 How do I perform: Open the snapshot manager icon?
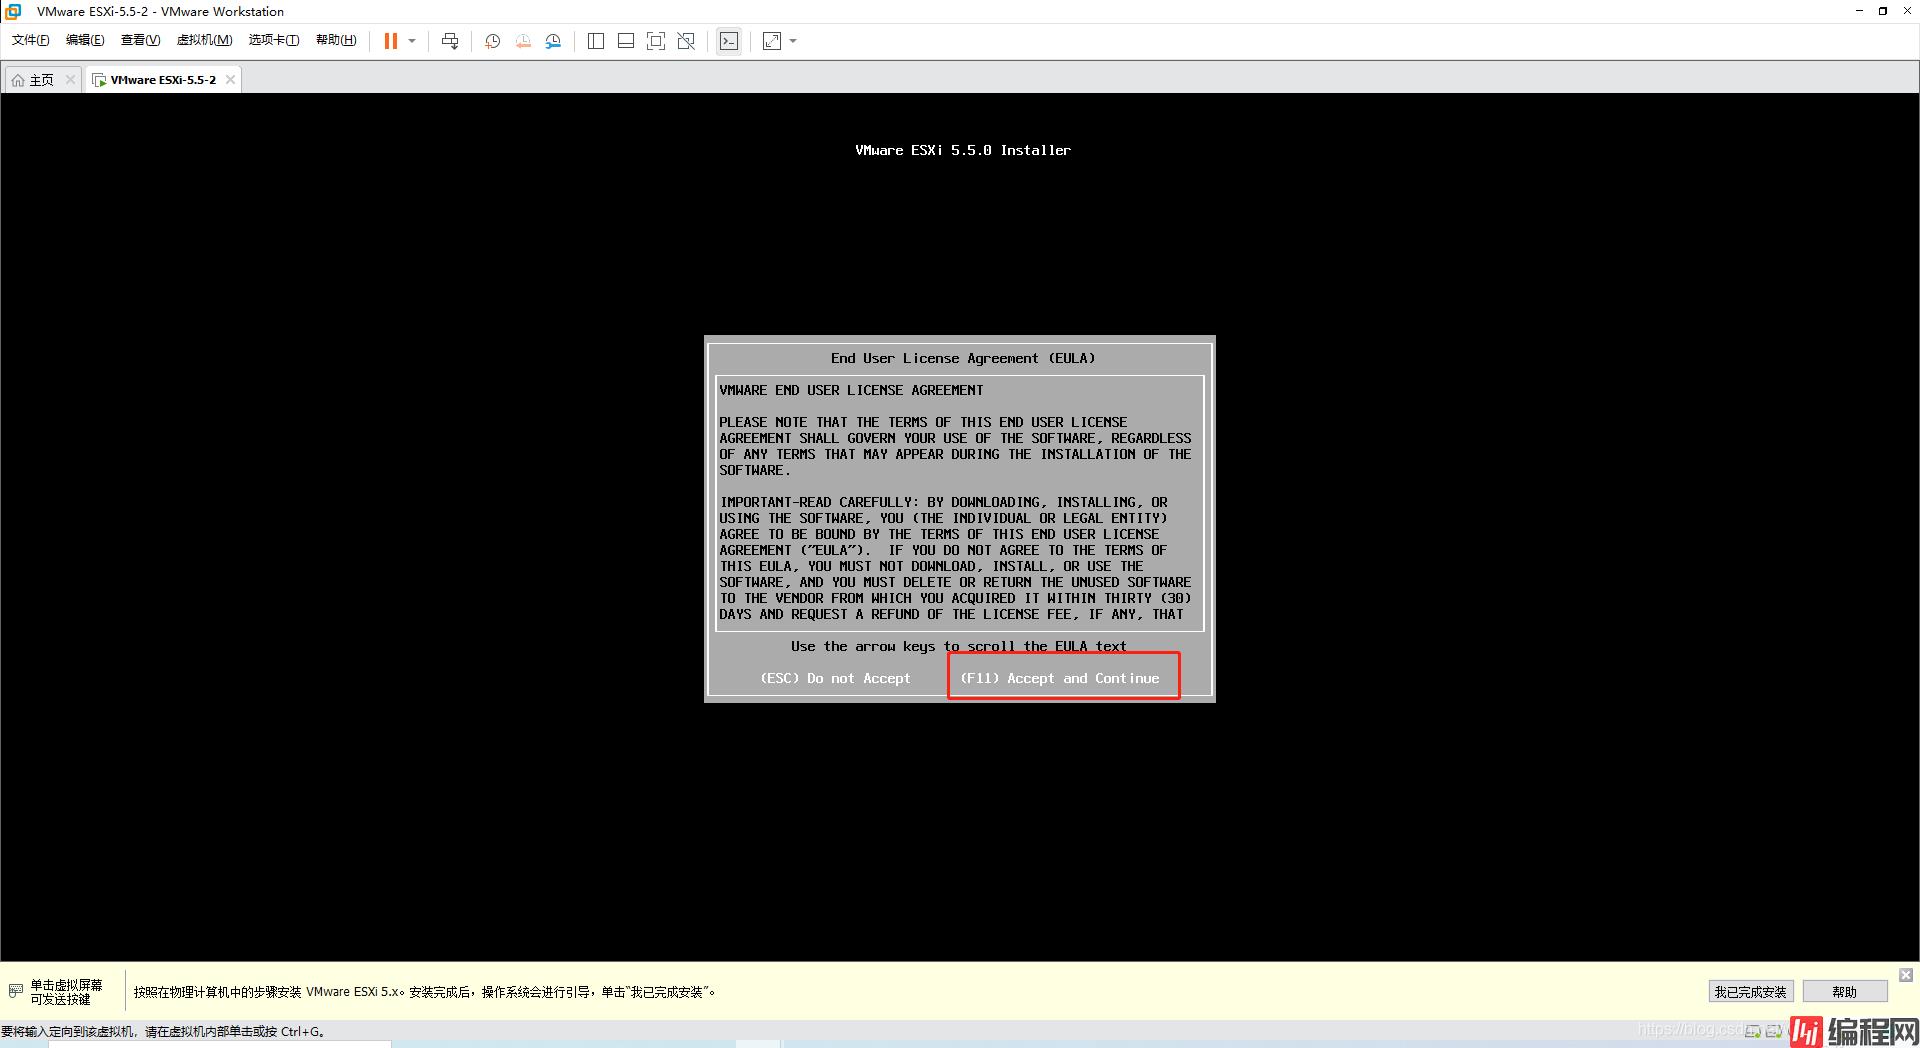(553, 41)
